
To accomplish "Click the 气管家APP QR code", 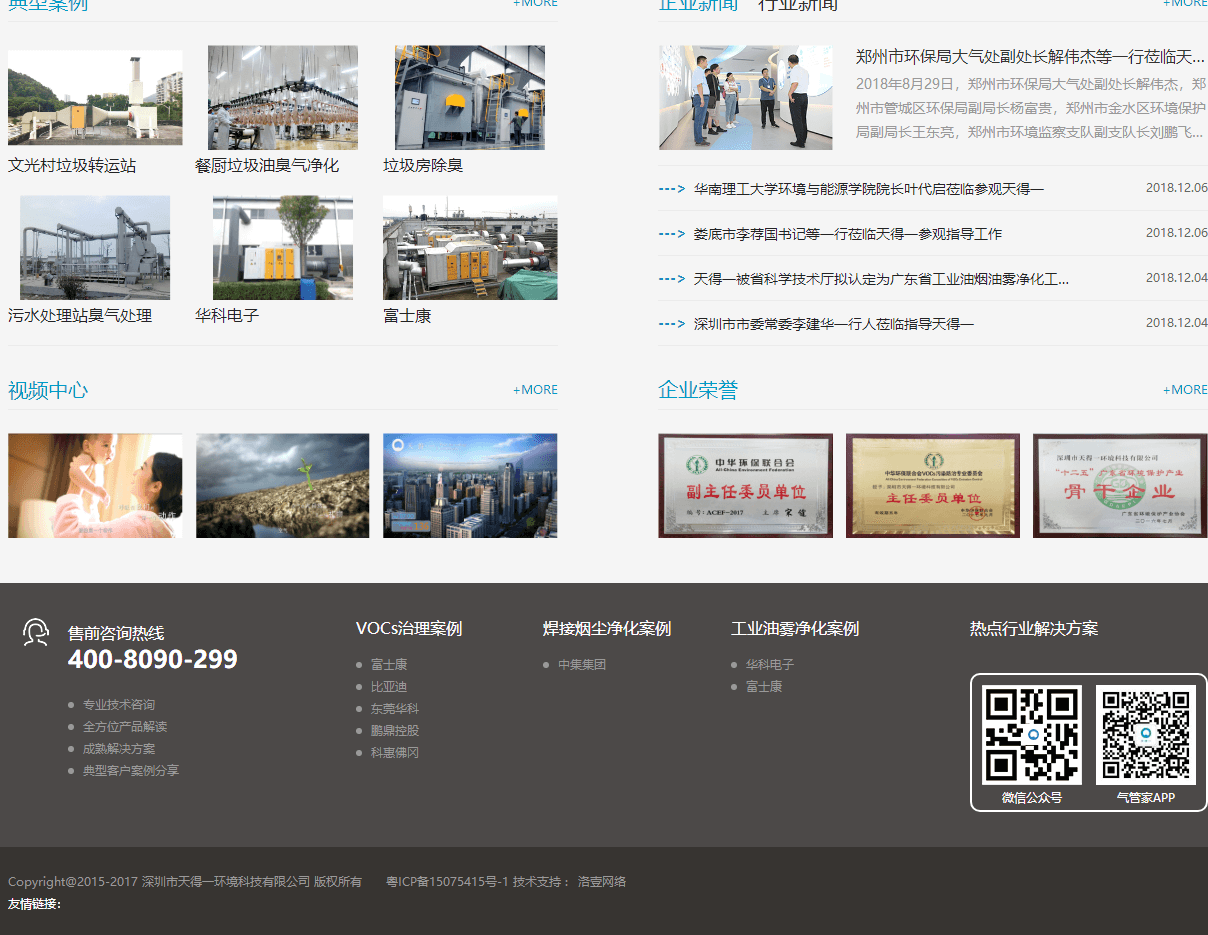I will pyautogui.click(x=1145, y=733).
